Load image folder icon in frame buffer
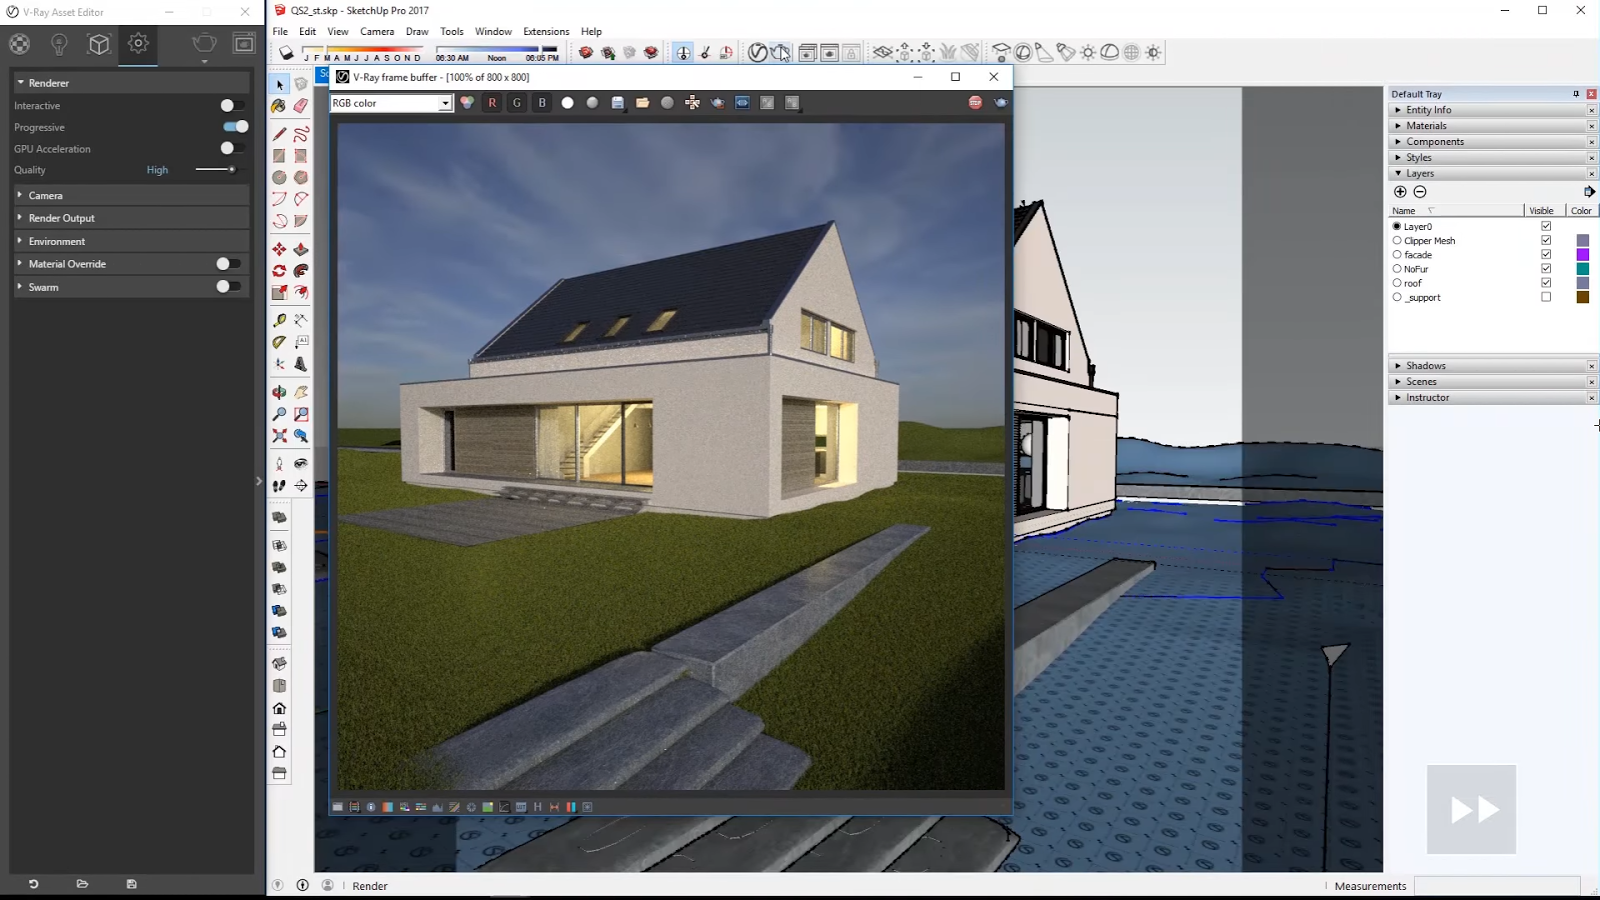Screen dimensions: 1600x900 pyautogui.click(x=642, y=103)
